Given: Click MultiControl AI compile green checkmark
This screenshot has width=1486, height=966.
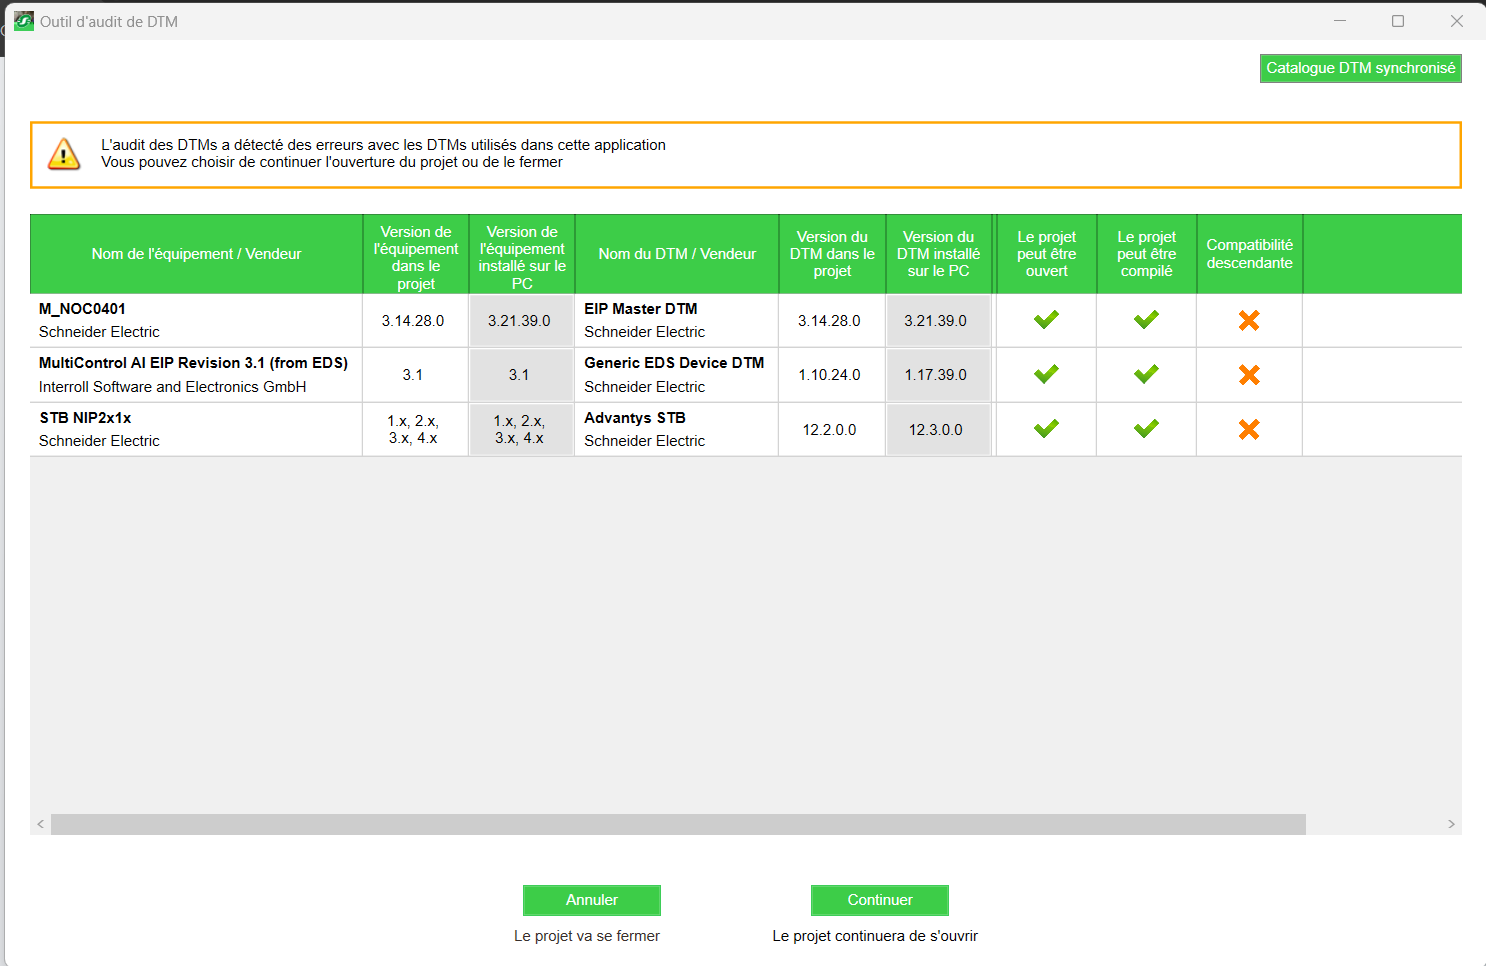Looking at the screenshot, I should [x=1146, y=374].
